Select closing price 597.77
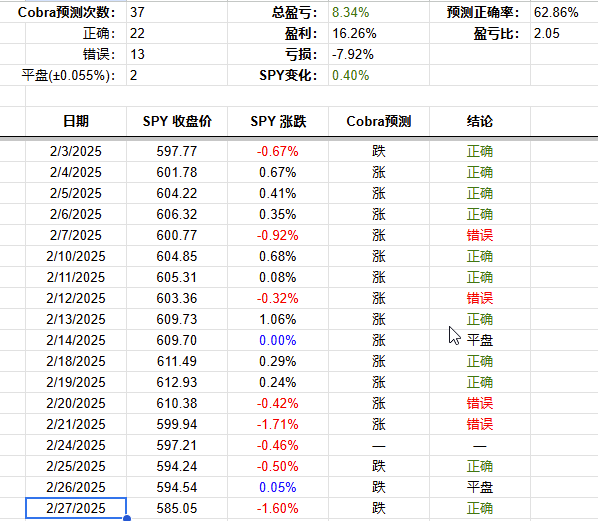Screen dimensions: 598x521 click(177, 151)
